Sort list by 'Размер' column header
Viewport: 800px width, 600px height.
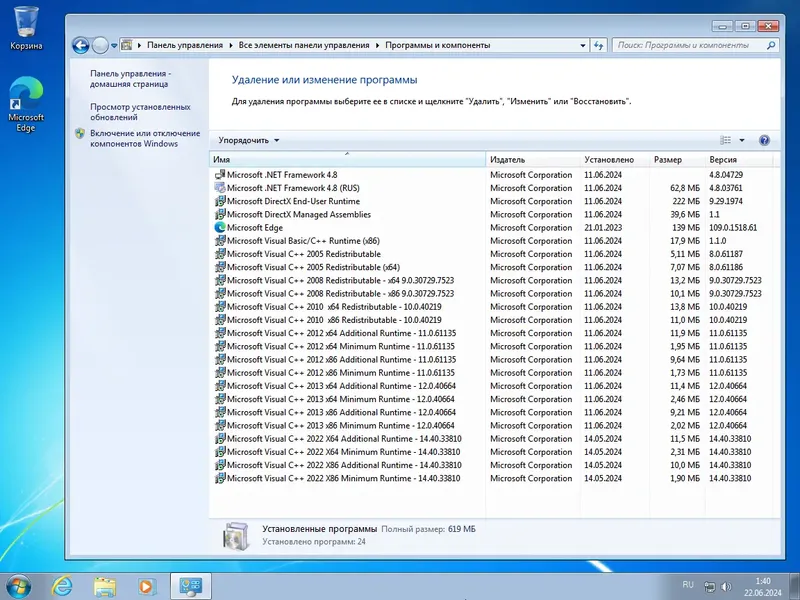[678, 160]
